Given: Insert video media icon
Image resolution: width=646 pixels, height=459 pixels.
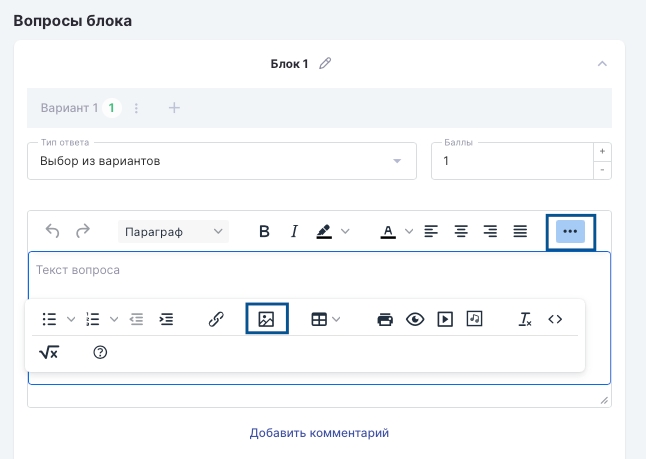Looking at the screenshot, I should (445, 319).
